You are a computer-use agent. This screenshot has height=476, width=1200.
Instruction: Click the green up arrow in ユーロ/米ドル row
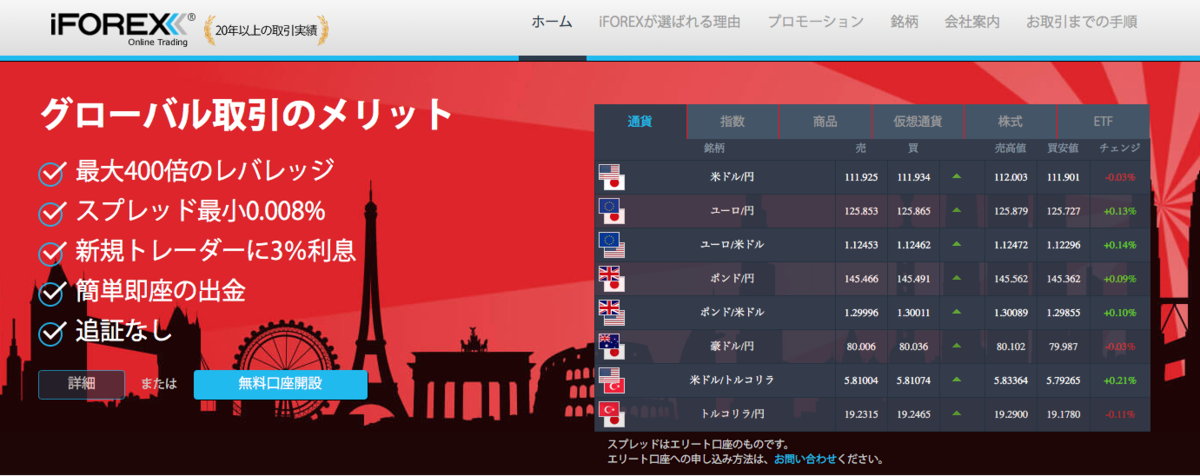[x=957, y=245]
